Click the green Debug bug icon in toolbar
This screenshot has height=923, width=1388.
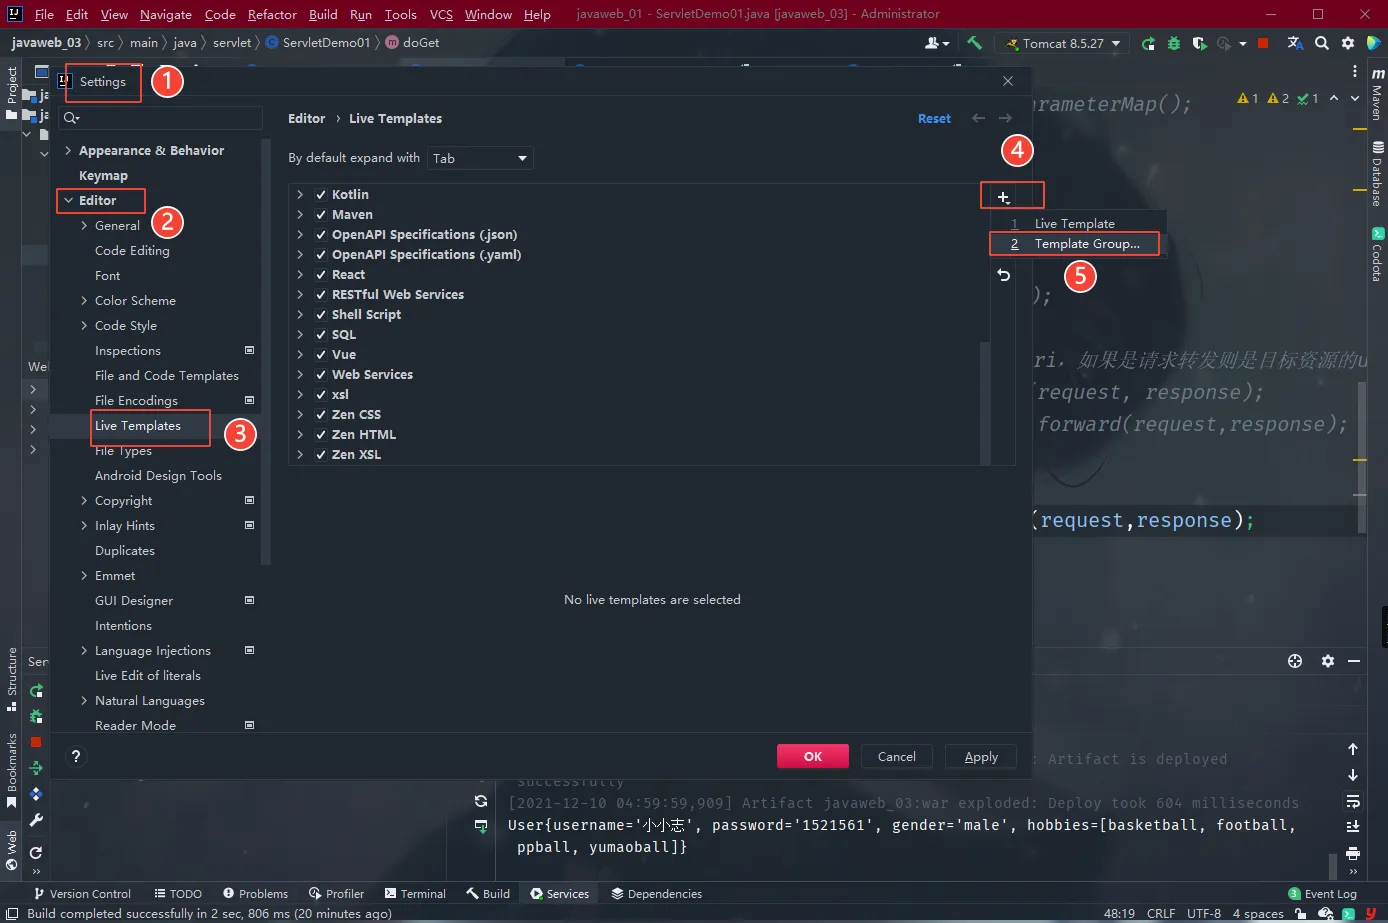coord(1174,43)
